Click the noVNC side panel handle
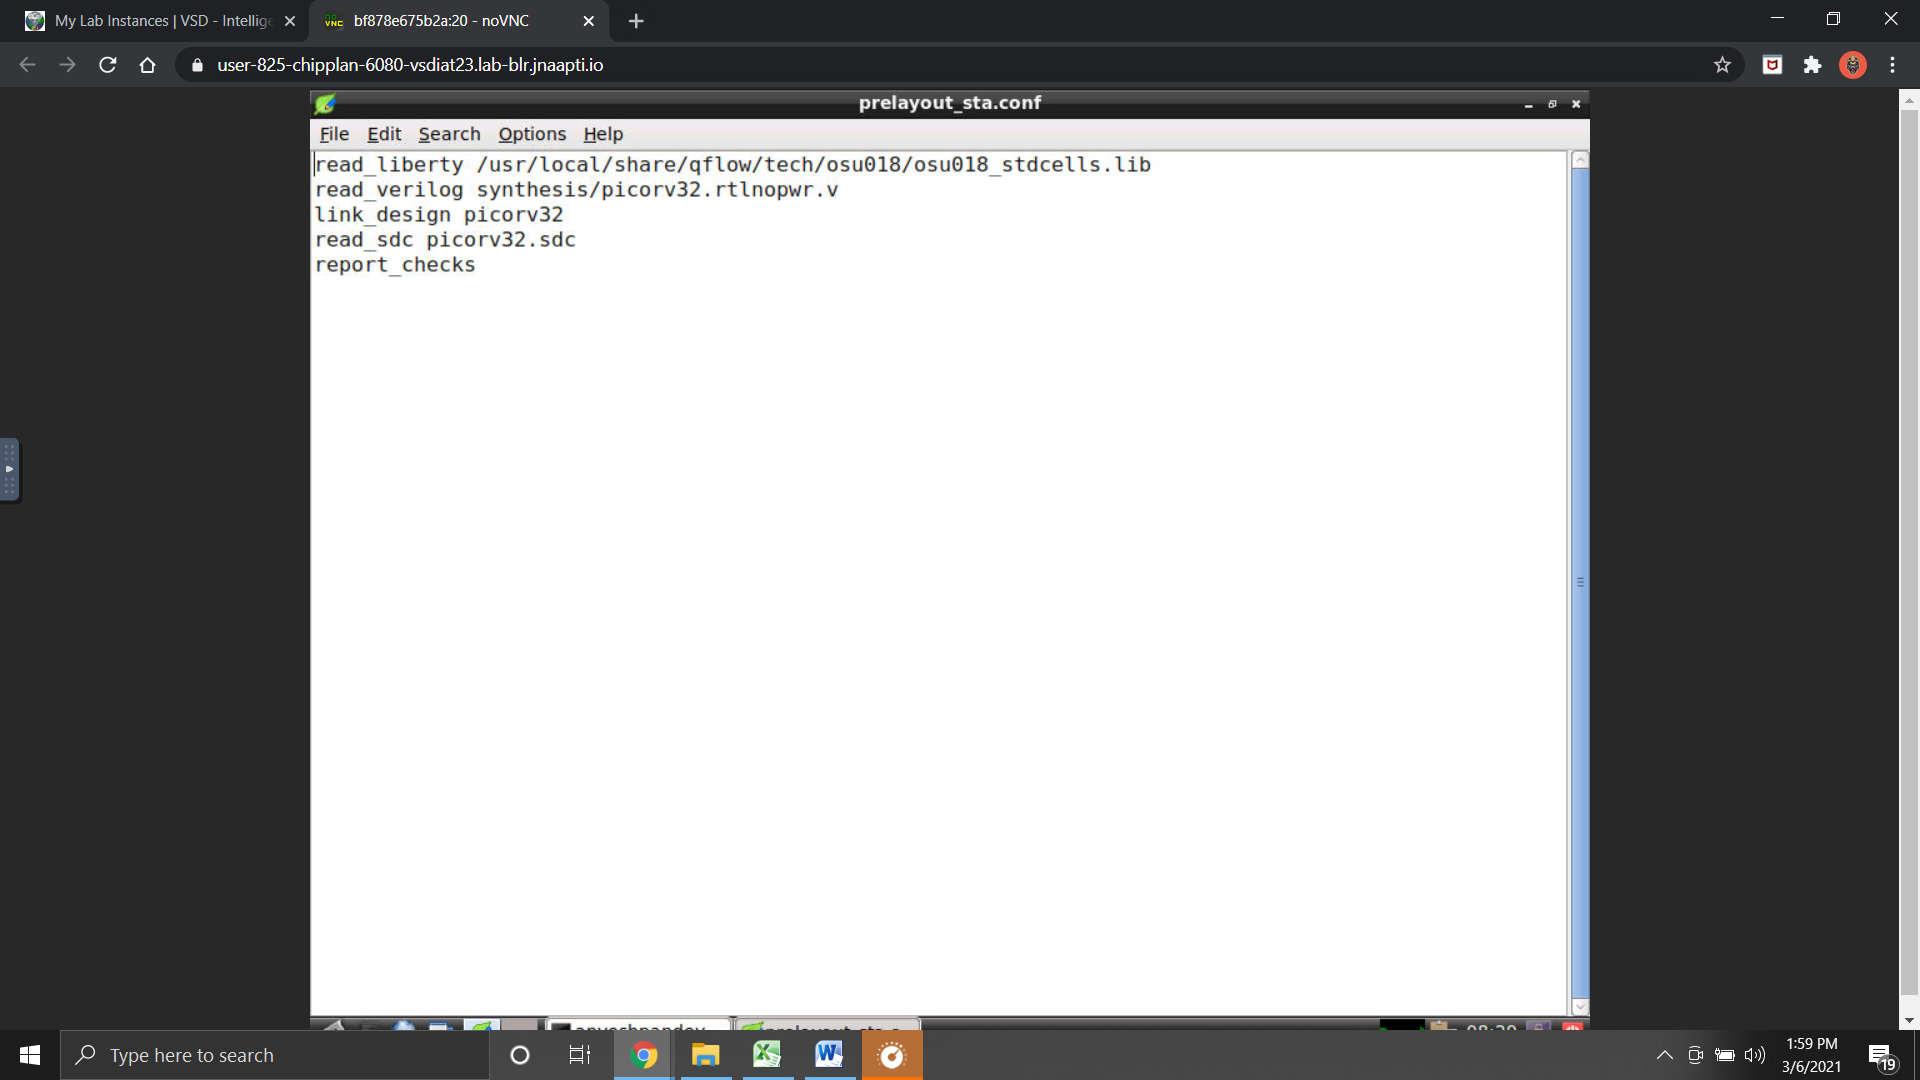Screen dimensions: 1920x1080 [9, 469]
